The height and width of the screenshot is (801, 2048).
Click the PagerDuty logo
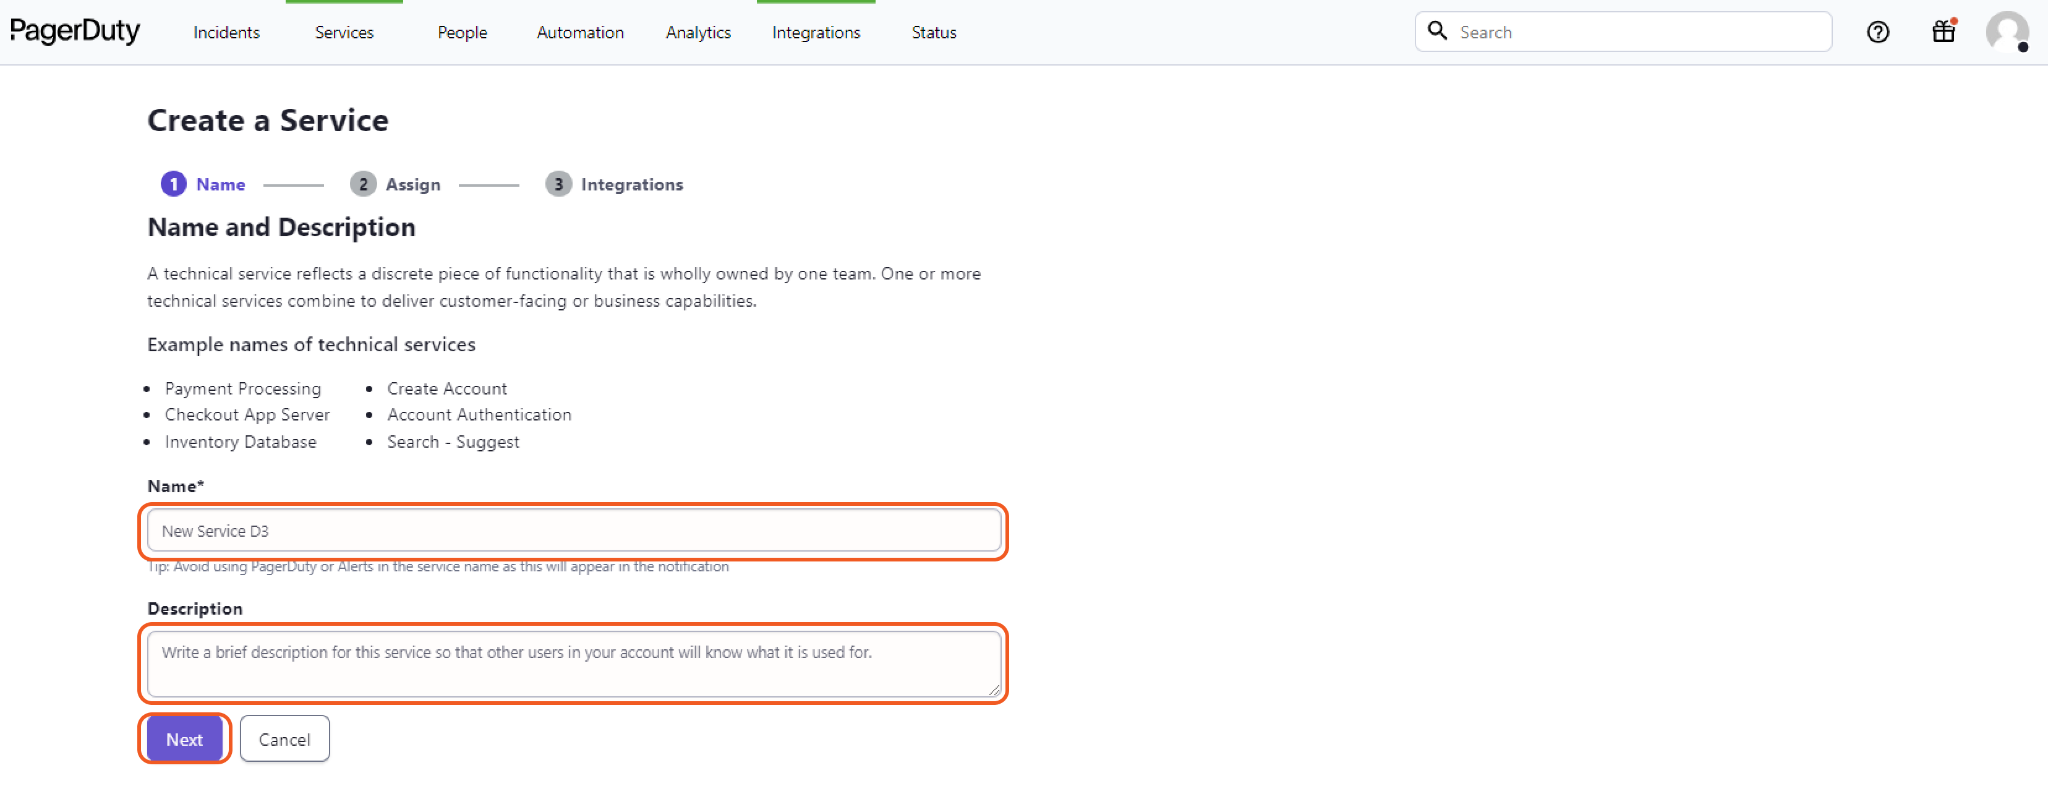coord(75,32)
